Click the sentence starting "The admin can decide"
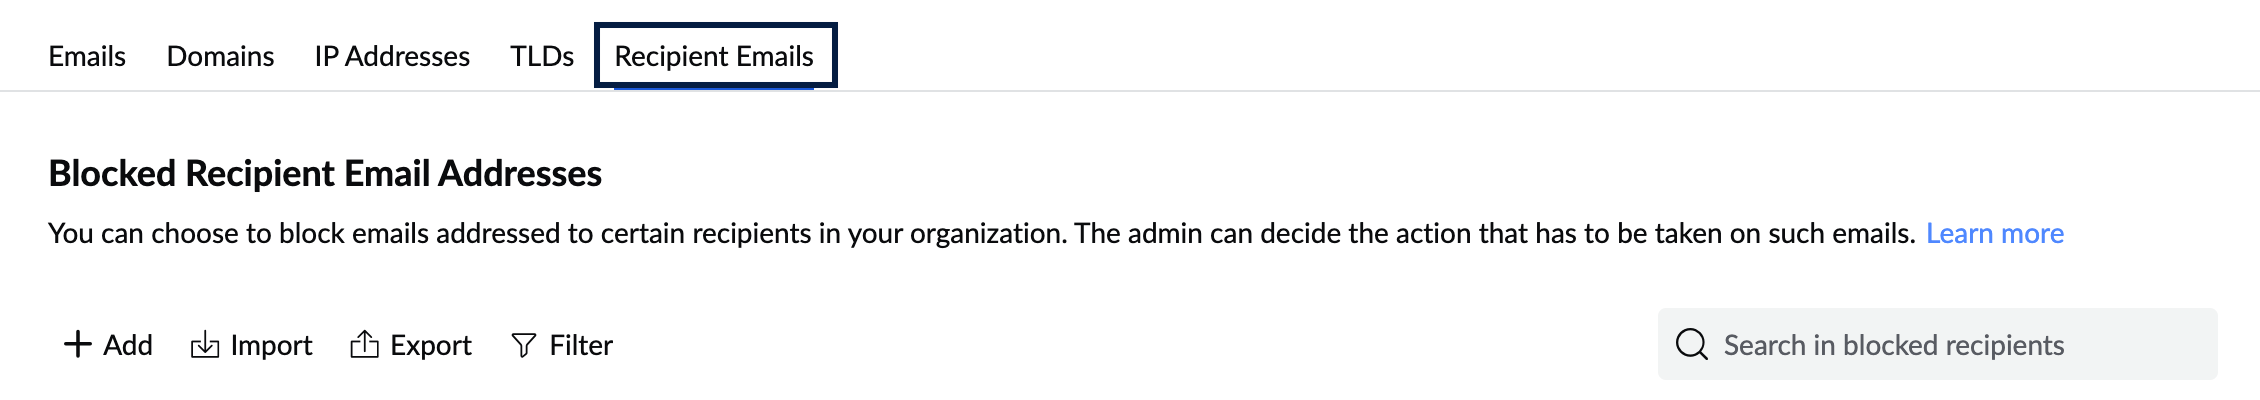2260x400 pixels. [1495, 233]
